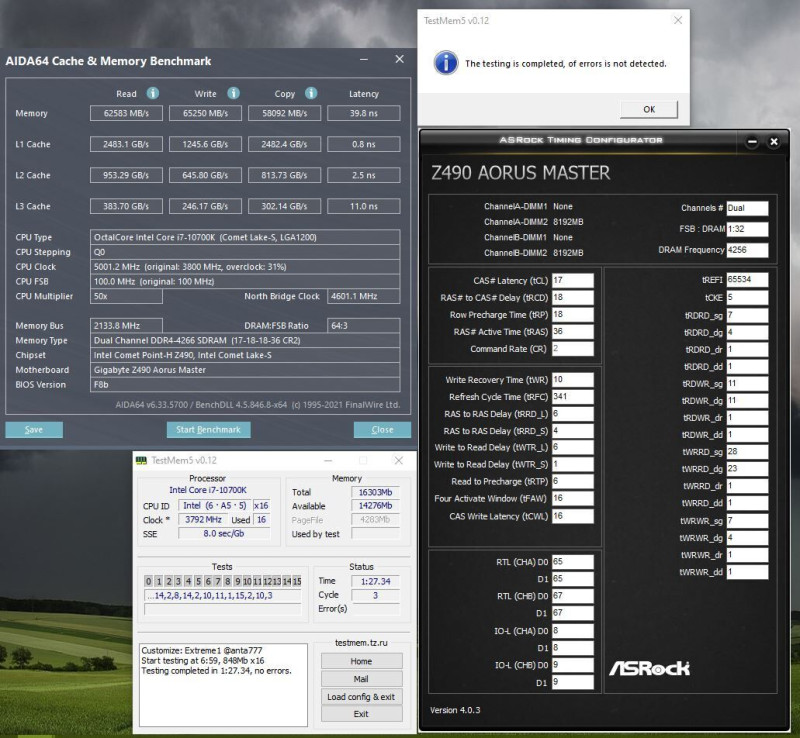Image resolution: width=800 pixels, height=738 pixels.
Task: Click the Motherboard field in AIDA64
Action: coord(245,370)
